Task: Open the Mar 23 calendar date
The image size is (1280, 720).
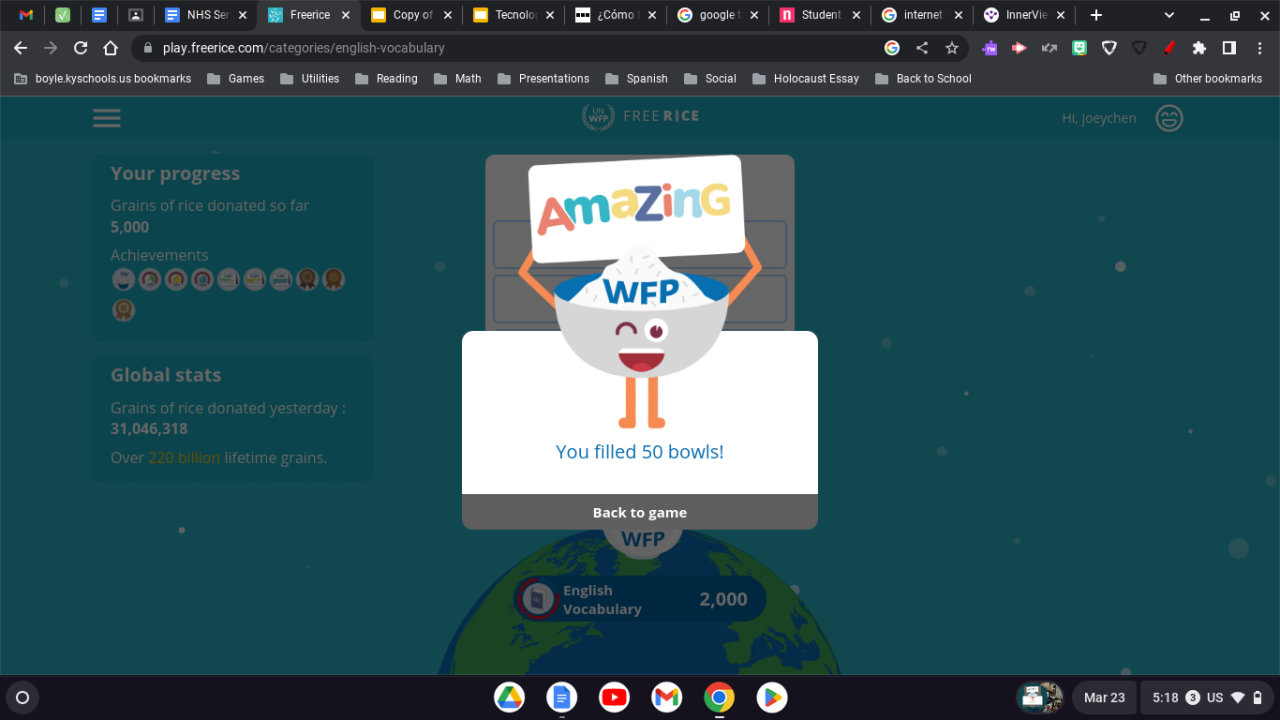Action: (1104, 698)
